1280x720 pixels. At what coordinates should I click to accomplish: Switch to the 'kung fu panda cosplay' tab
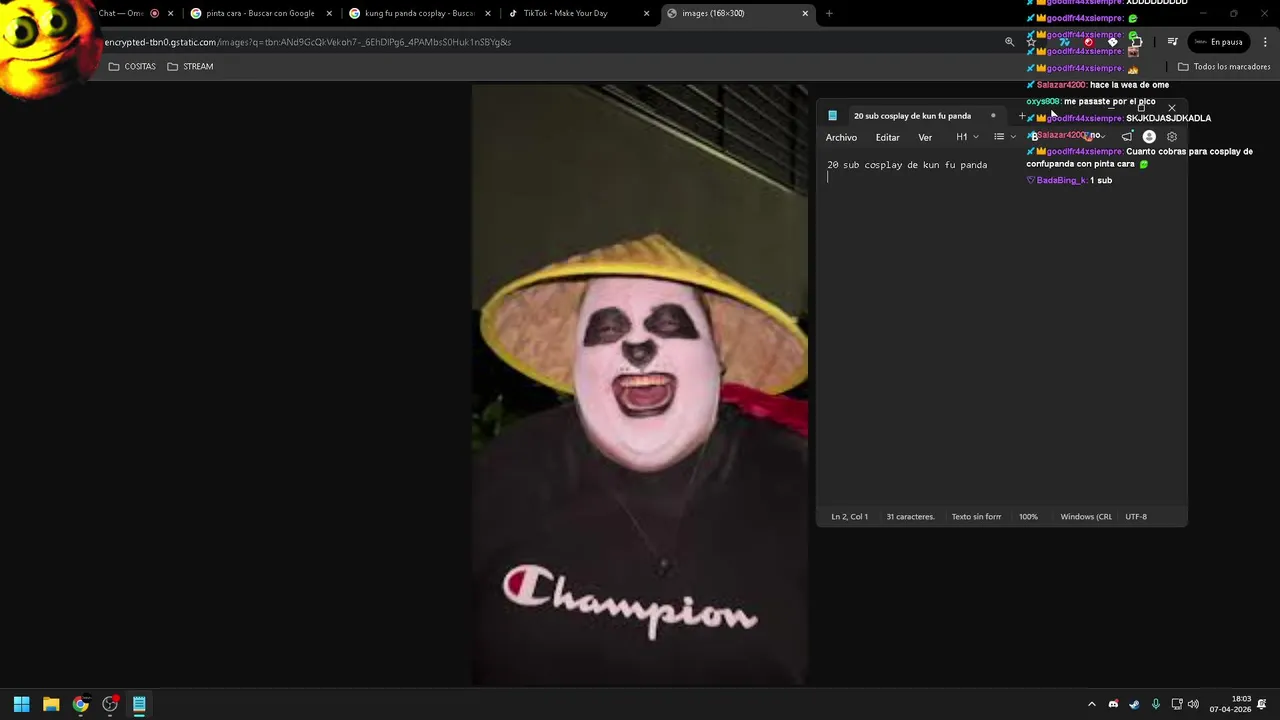pyautogui.click(x=419, y=13)
